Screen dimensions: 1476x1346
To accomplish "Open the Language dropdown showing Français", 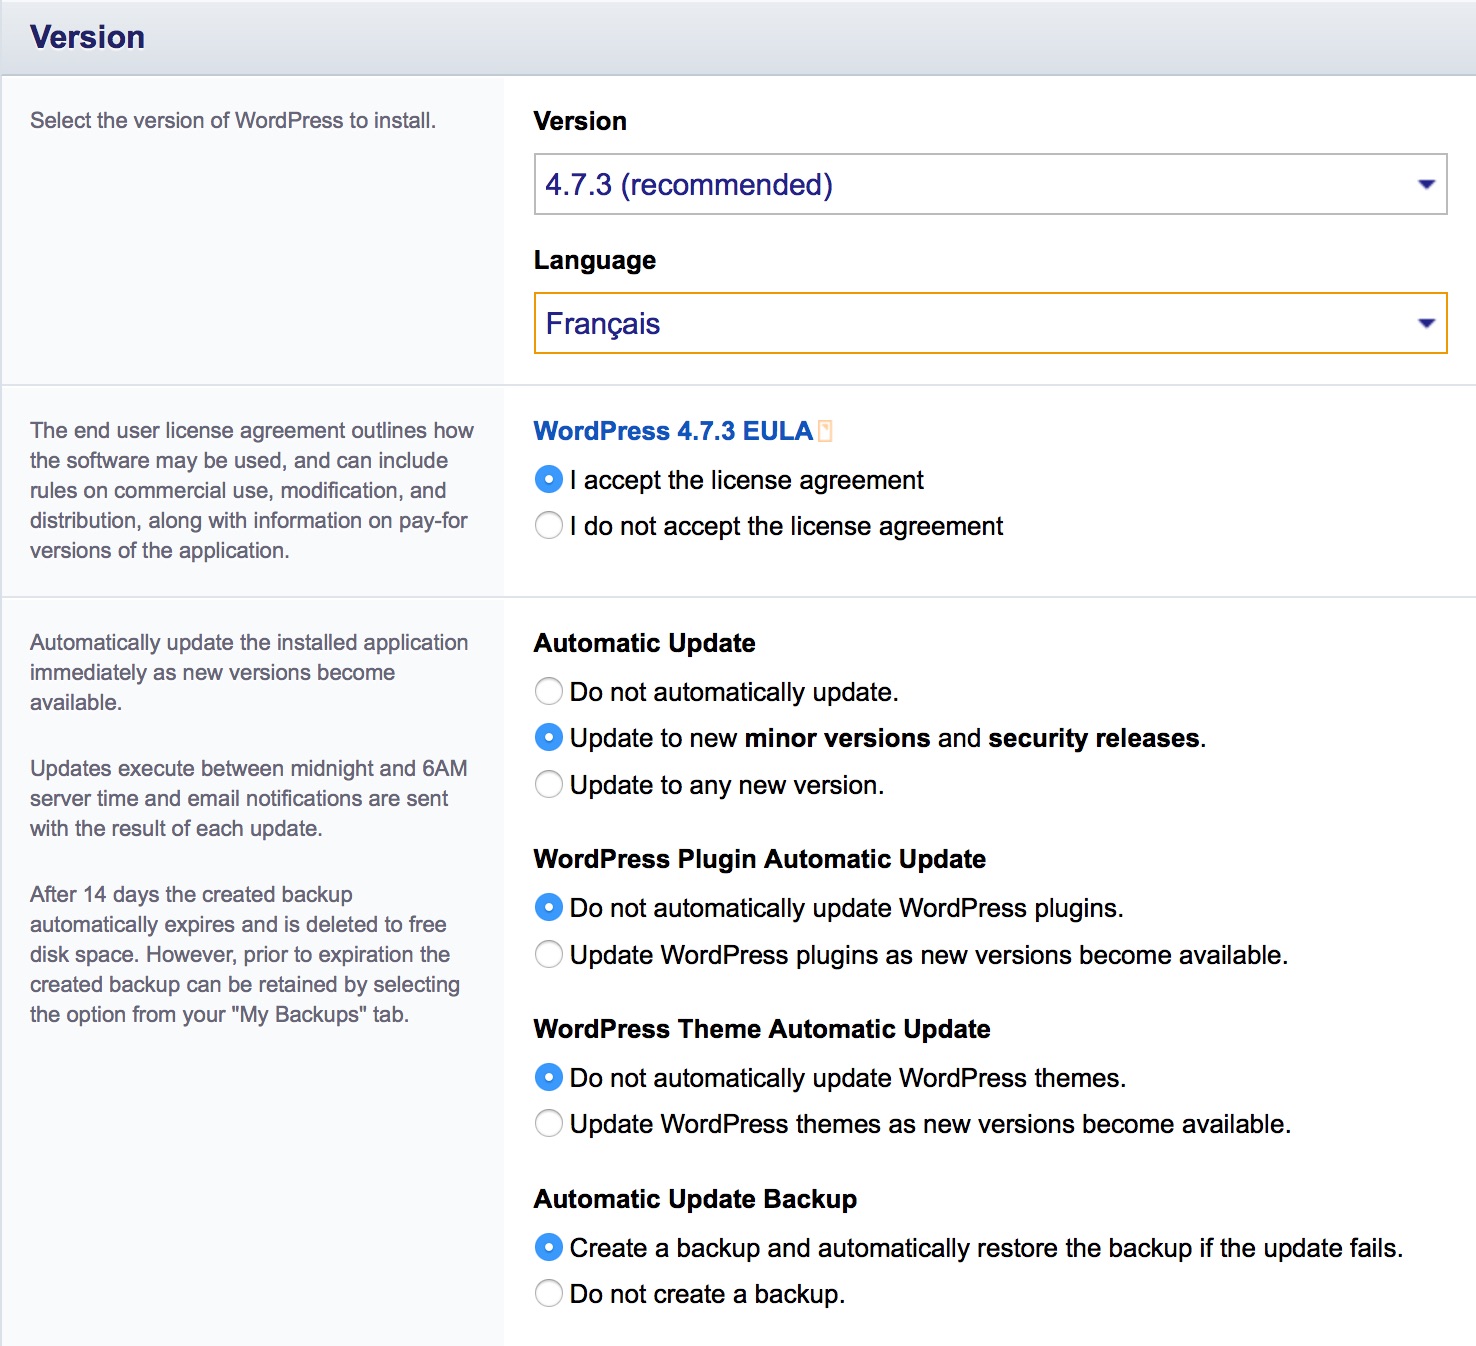I will point(990,323).
